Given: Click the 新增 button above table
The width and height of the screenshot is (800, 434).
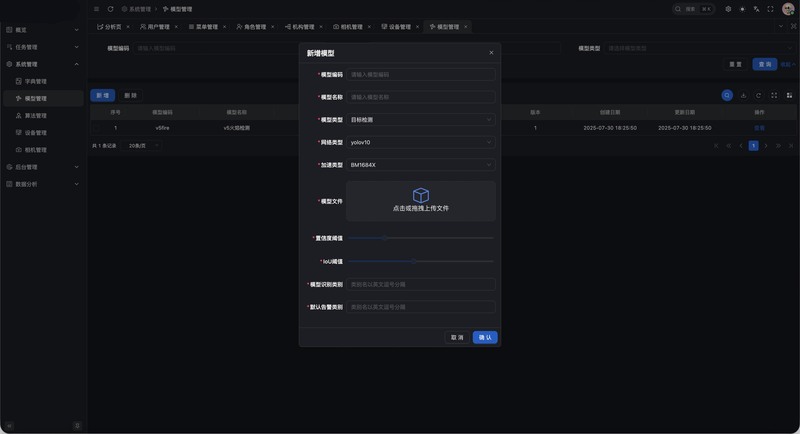Looking at the screenshot, I should tap(103, 95).
